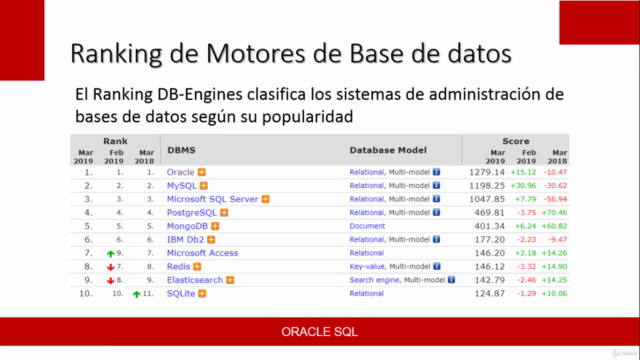Click the plus icon next to PostgreSQL
Viewport: 640px width, 360px height.
point(224,213)
